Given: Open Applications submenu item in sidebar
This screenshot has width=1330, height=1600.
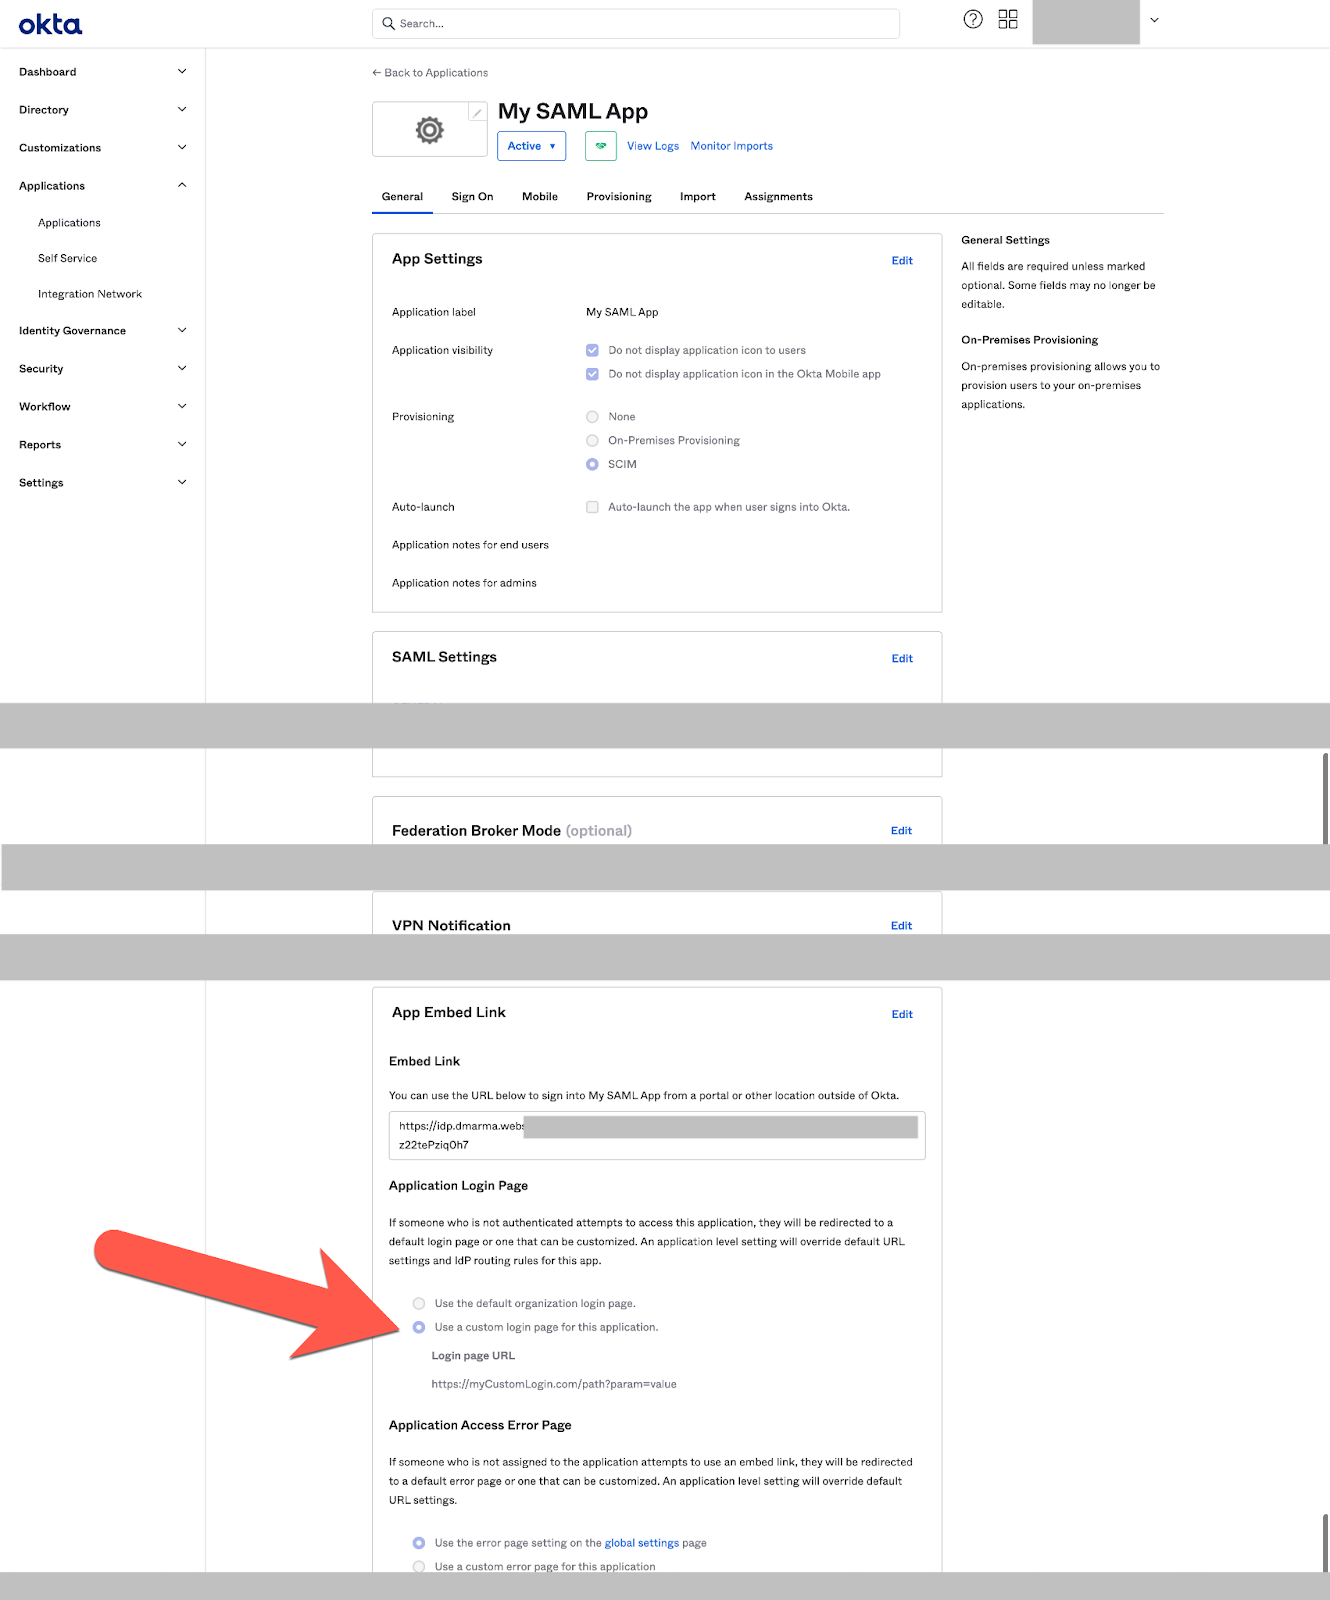Looking at the screenshot, I should point(69,223).
